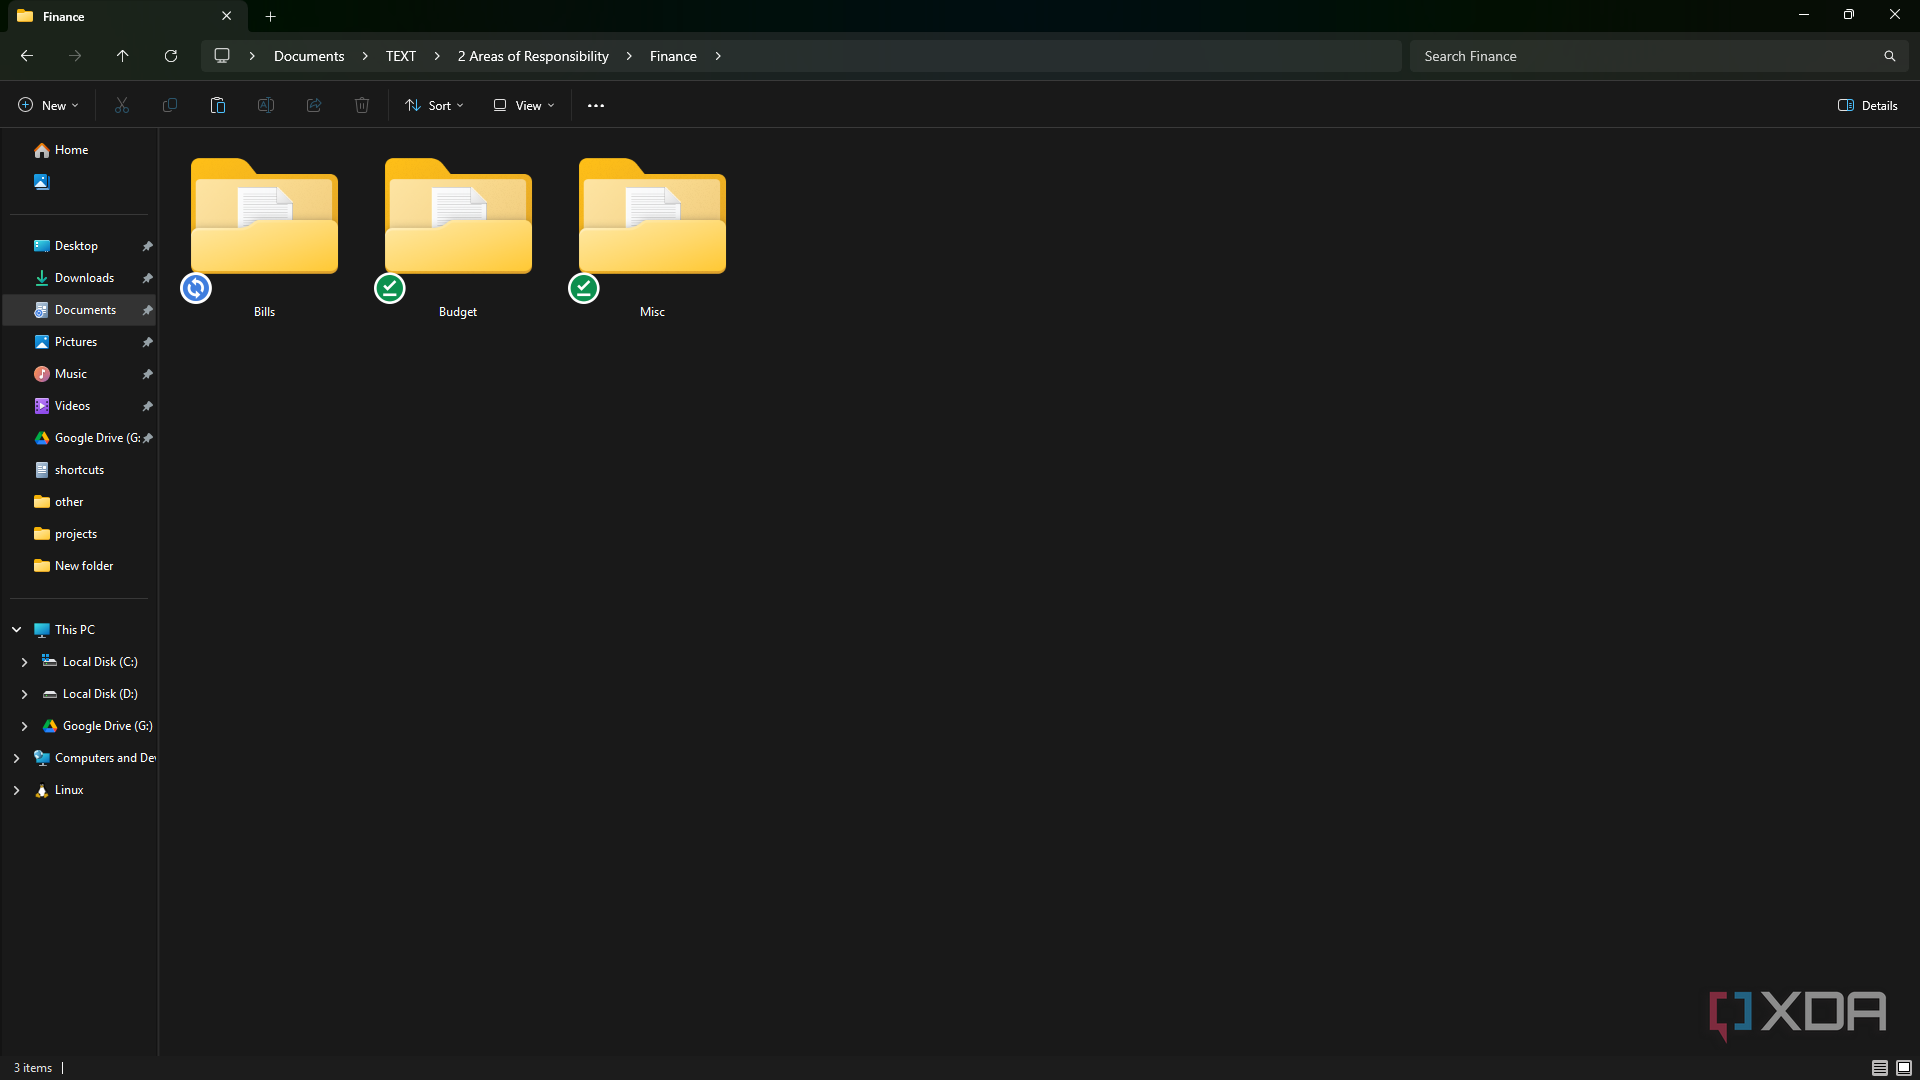The height and width of the screenshot is (1080, 1920).
Task: Open the View dropdown menu
Action: tap(524, 105)
